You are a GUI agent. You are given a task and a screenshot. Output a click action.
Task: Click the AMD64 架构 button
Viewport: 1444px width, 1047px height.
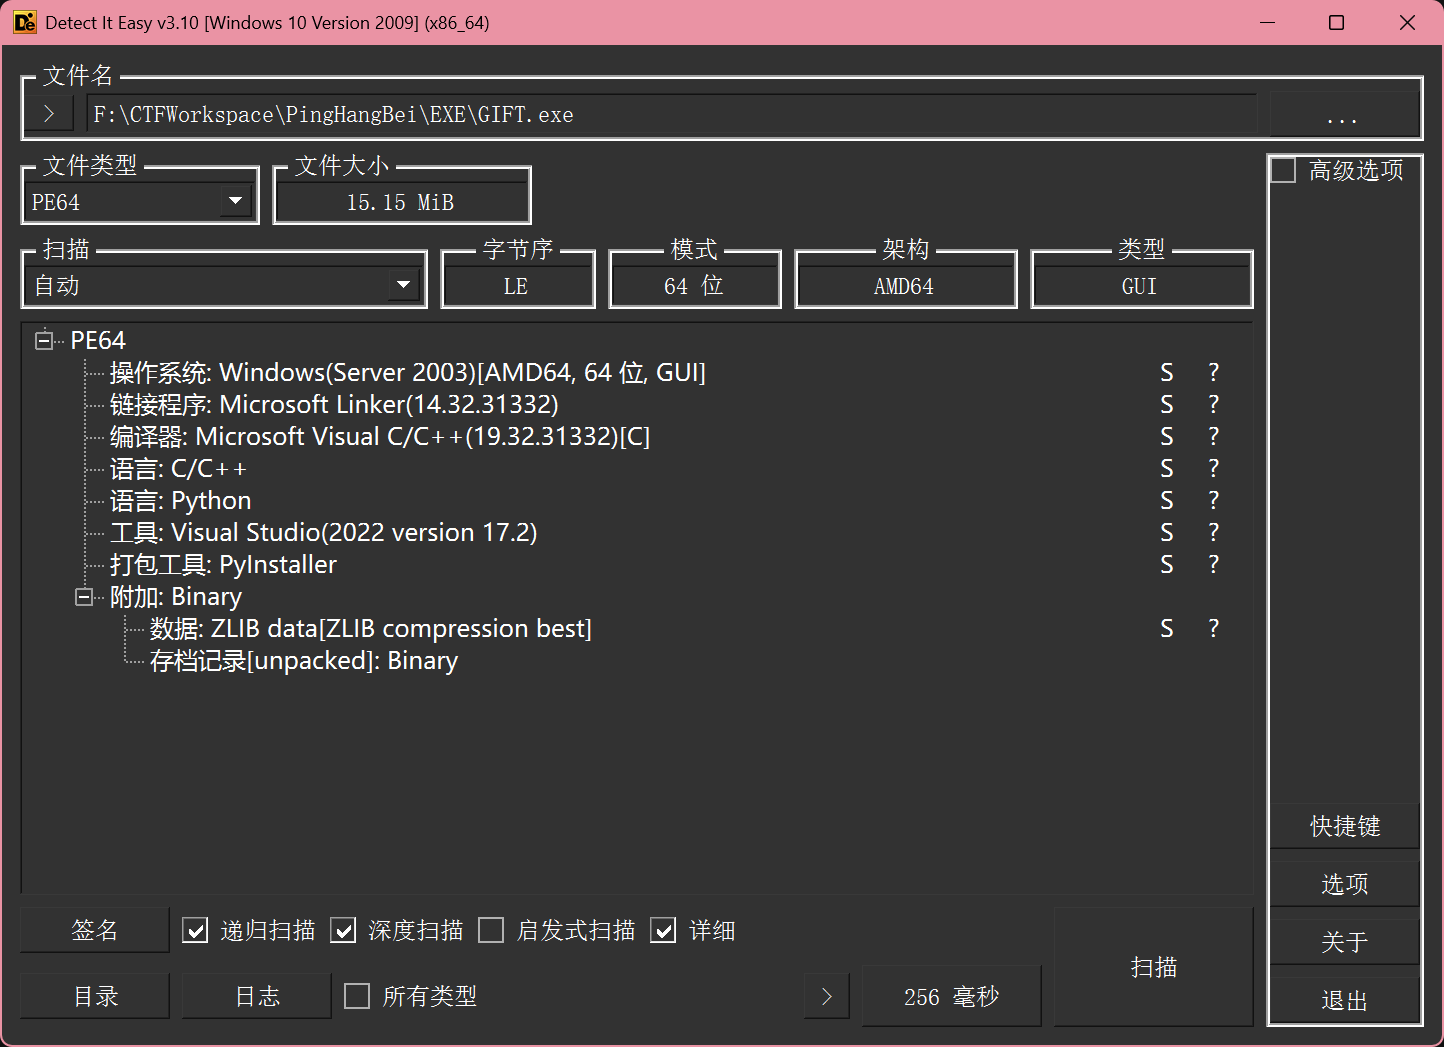pos(905,286)
